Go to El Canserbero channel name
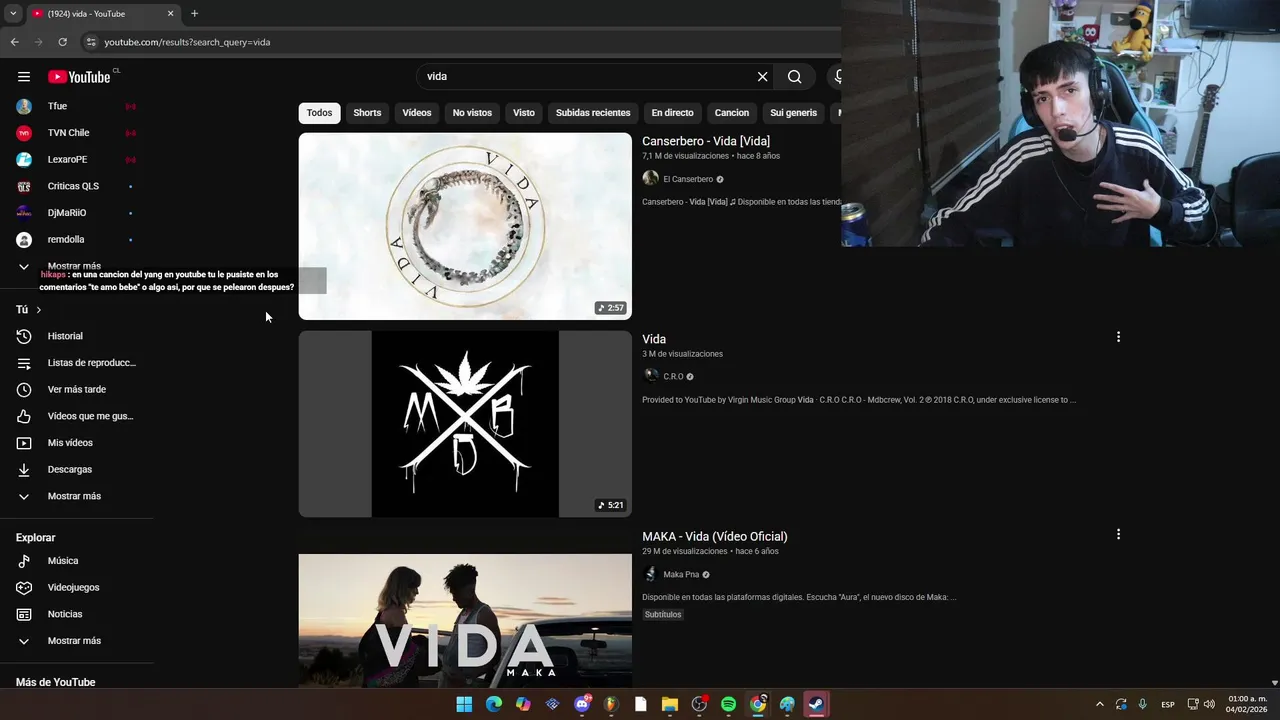The height and width of the screenshot is (720, 1280). tap(688, 179)
